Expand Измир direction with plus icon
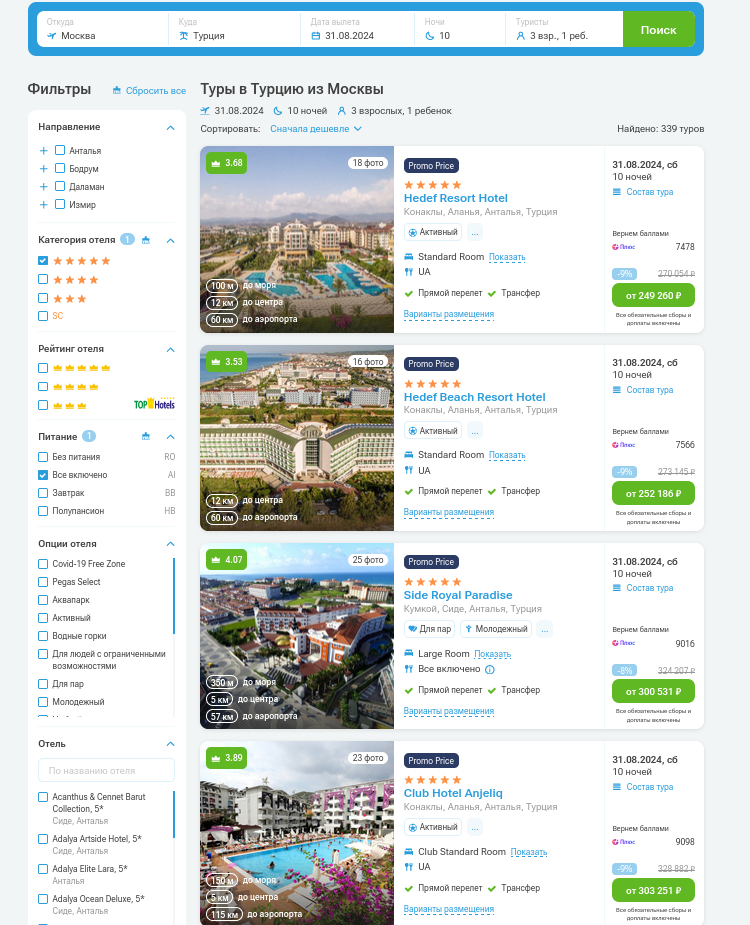 pyautogui.click(x=44, y=205)
